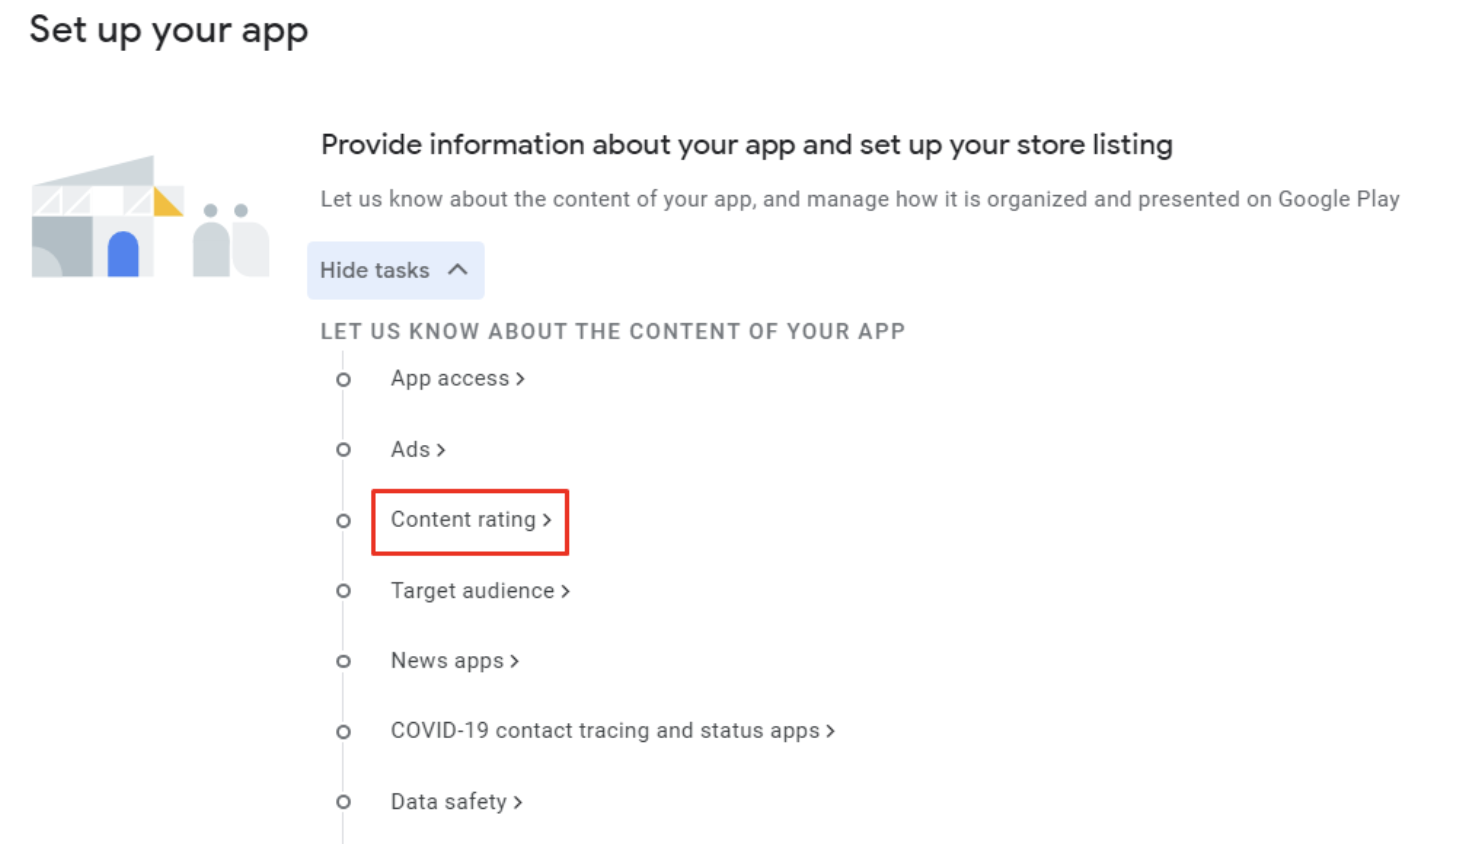Click the status circle beside Ads
Image resolution: width=1464 pixels, height=844 pixels.
[343, 449]
